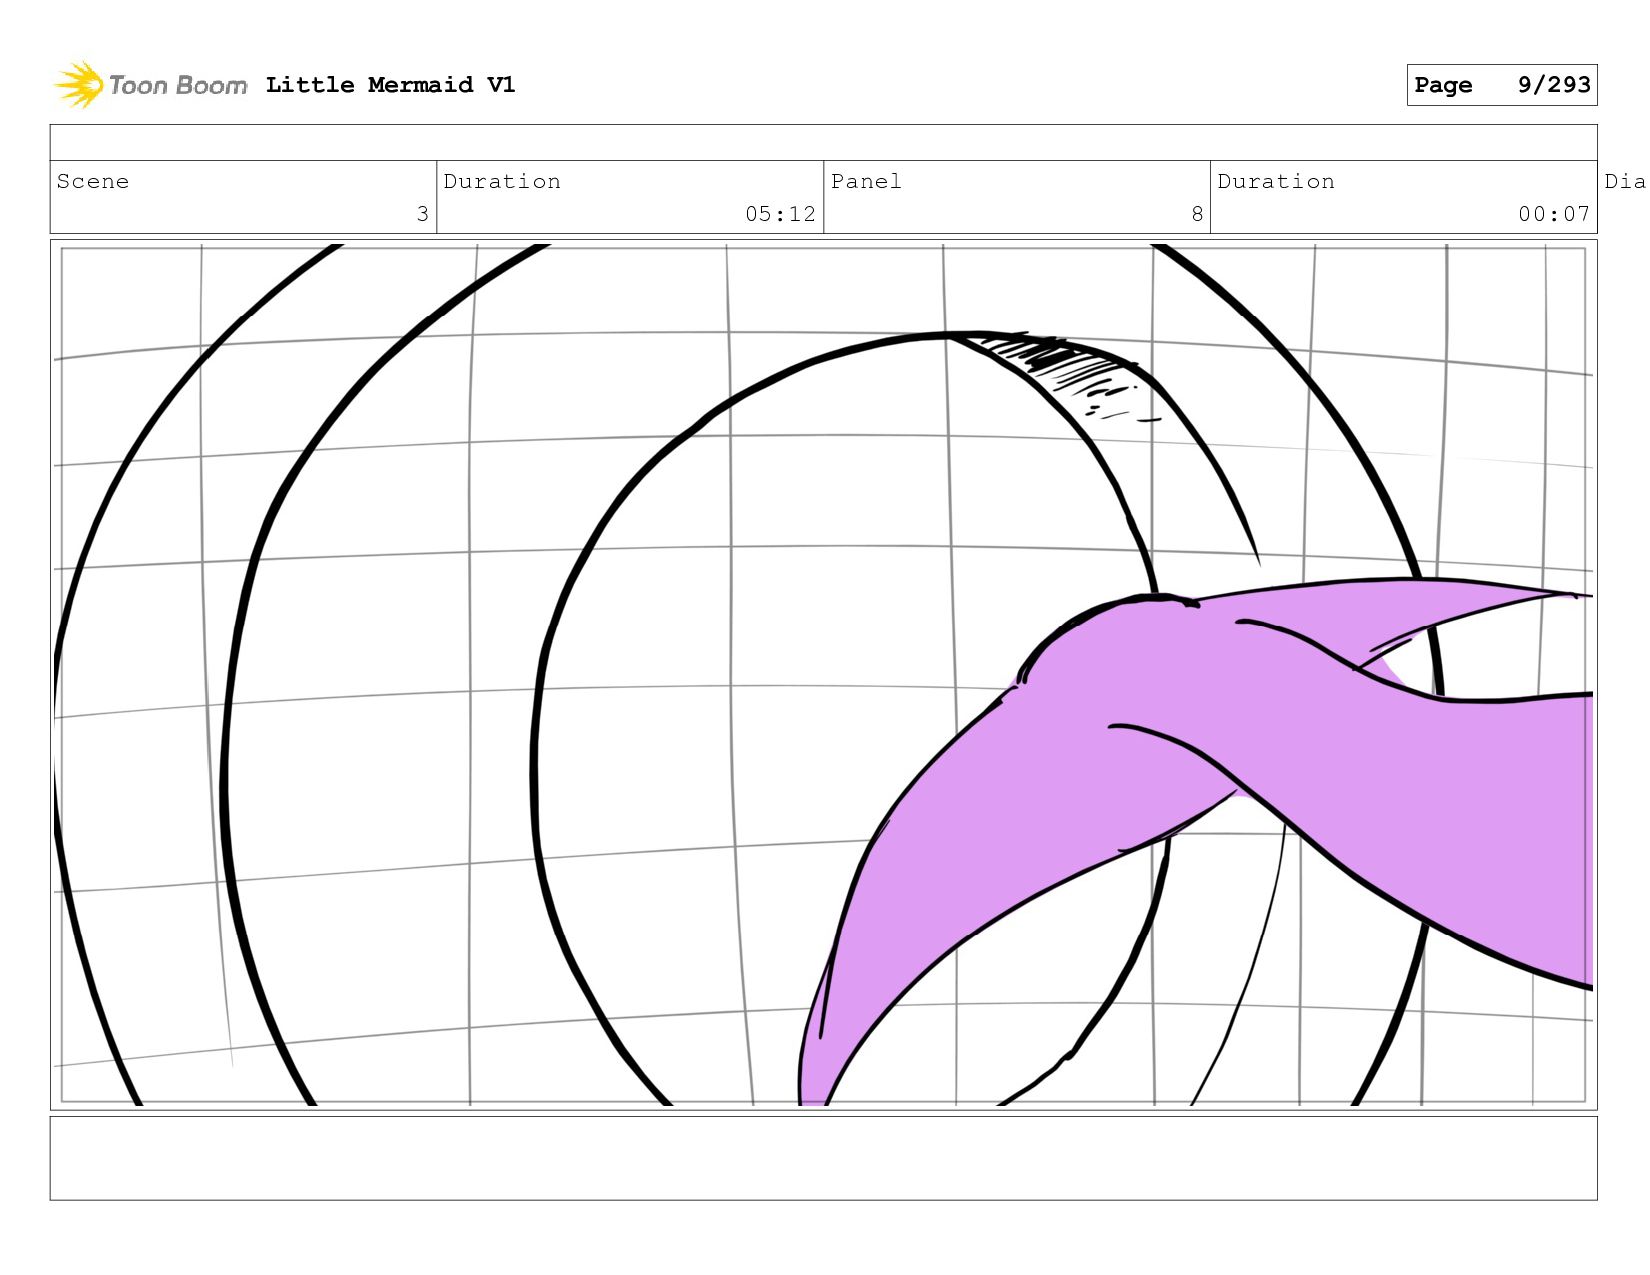Image resolution: width=1650 pixels, height=1275 pixels.
Task: Click the scene number '3'
Action: [422, 214]
